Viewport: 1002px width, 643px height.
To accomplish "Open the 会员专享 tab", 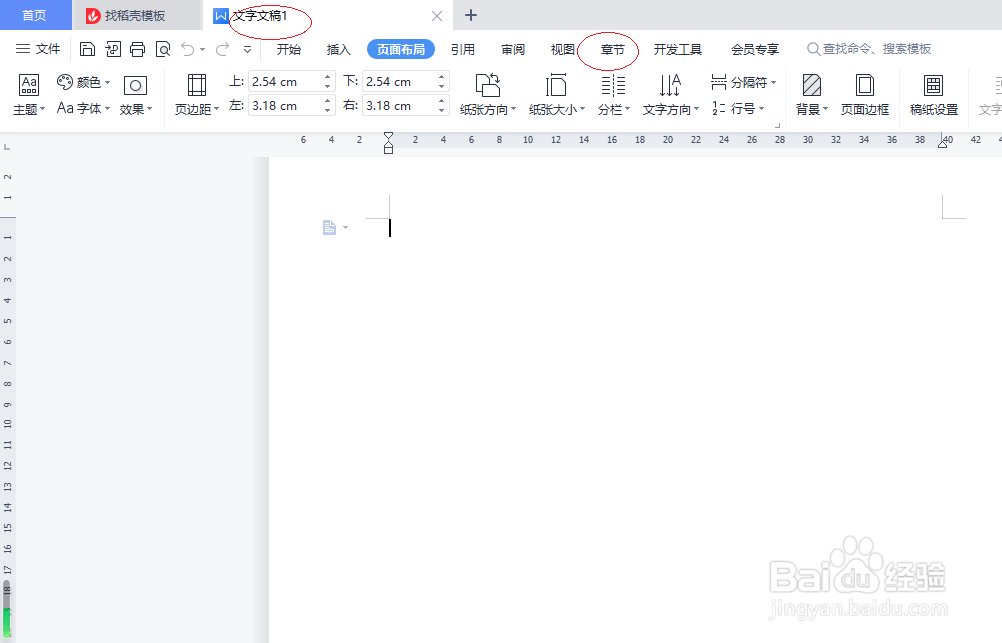I will pyautogui.click(x=755, y=49).
